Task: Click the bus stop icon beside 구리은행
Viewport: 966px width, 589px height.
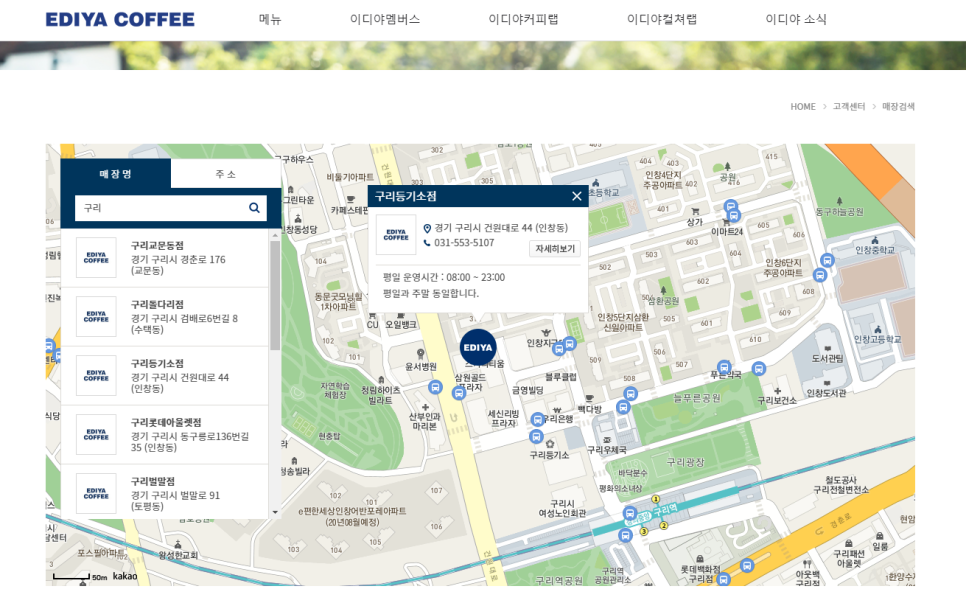Action: [538, 420]
